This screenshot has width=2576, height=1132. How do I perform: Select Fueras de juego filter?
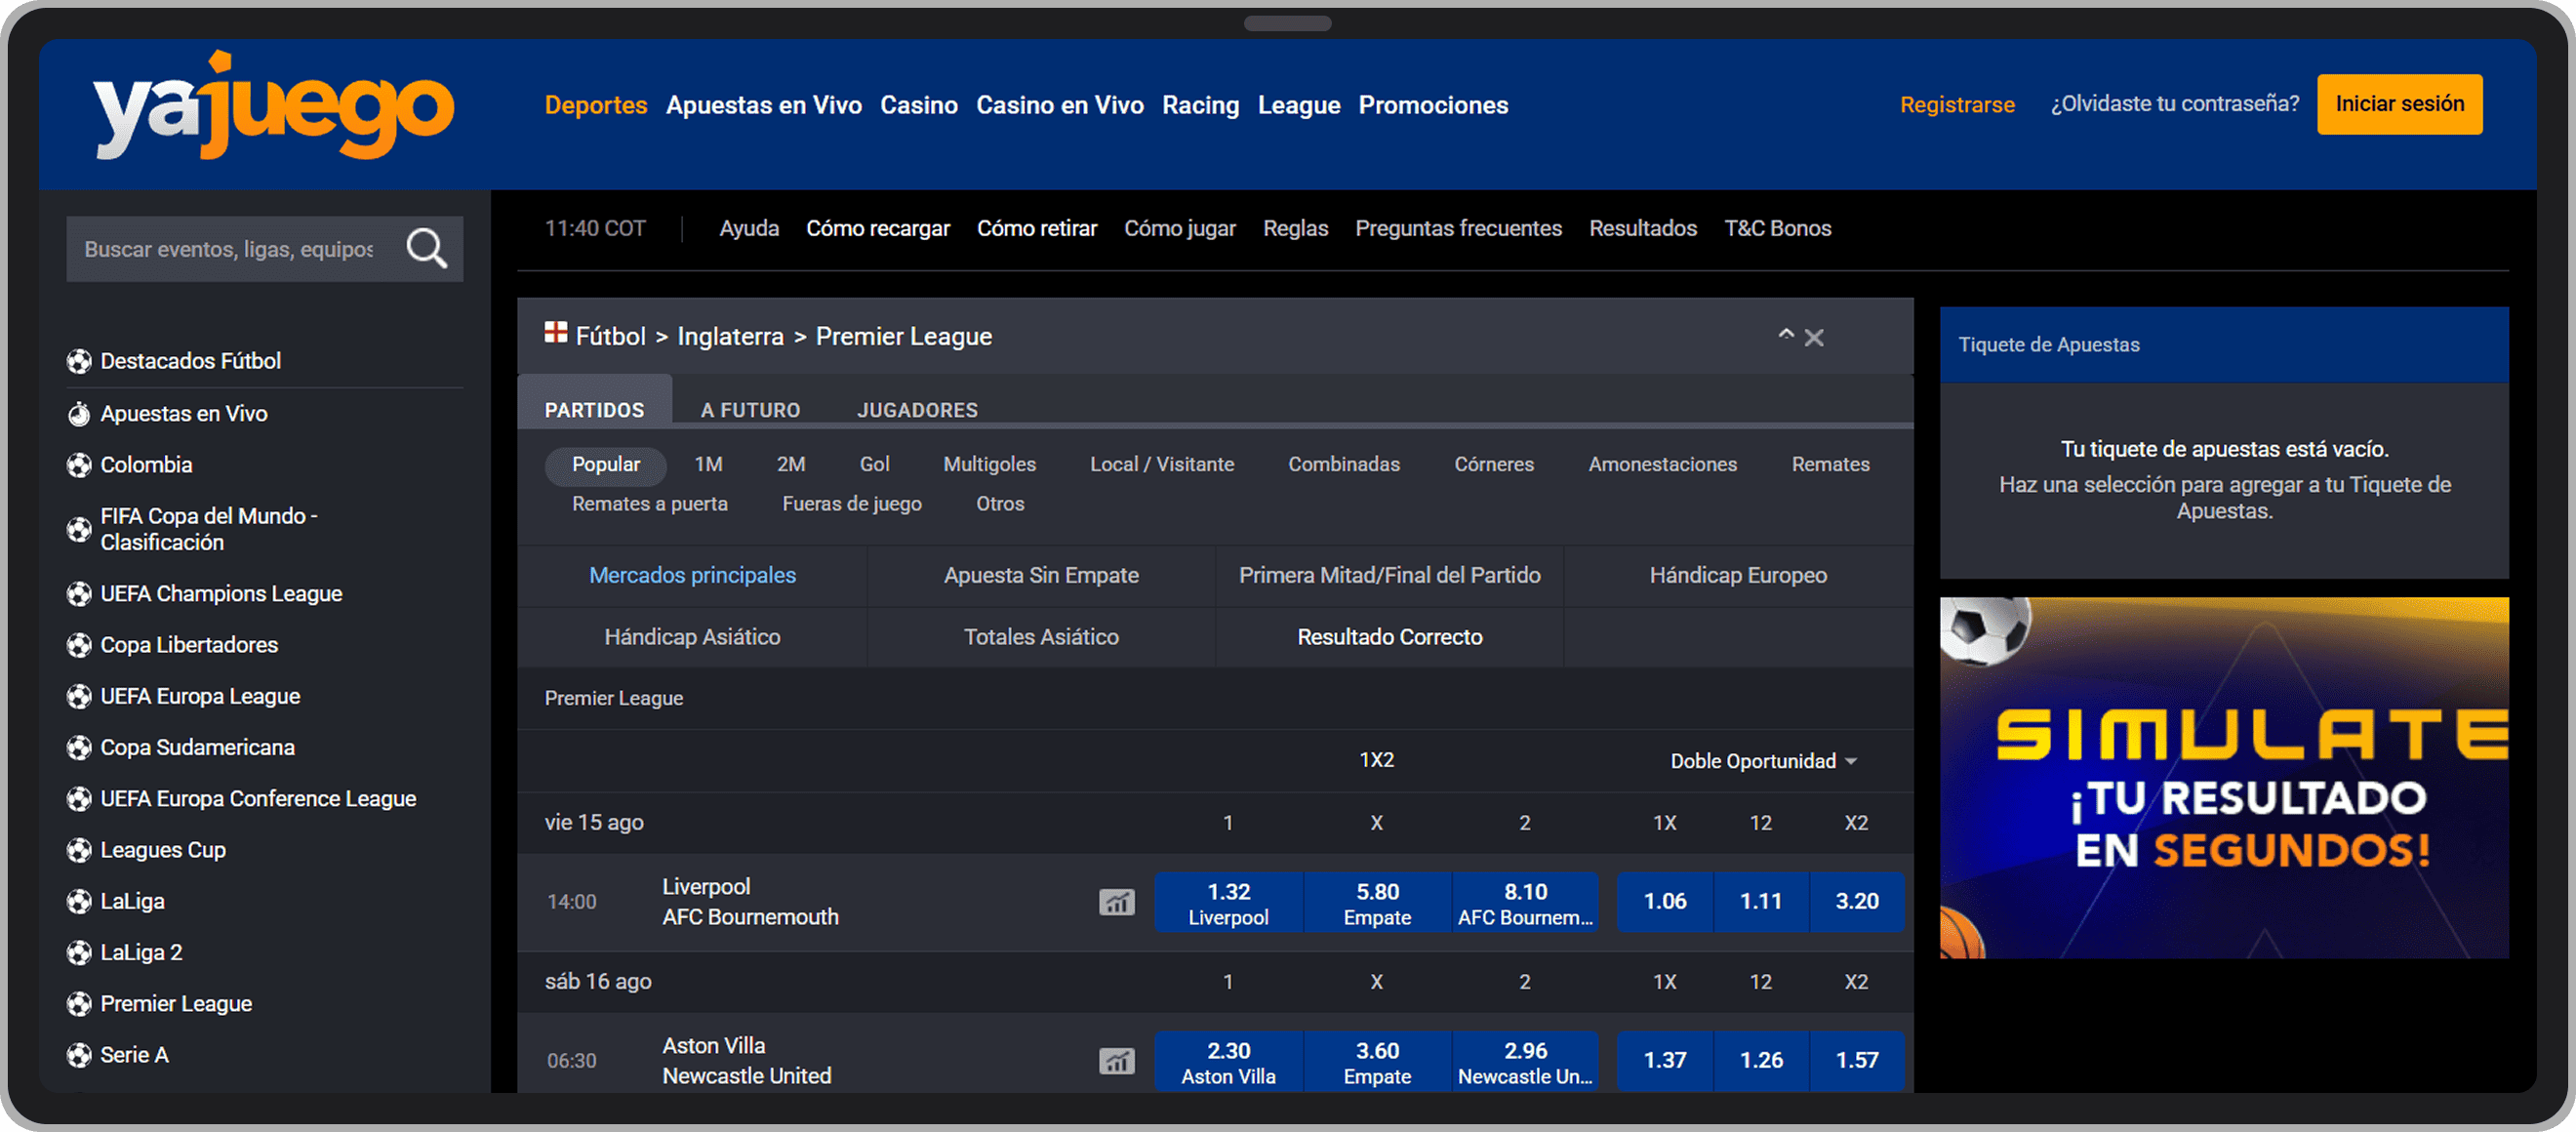tap(852, 504)
